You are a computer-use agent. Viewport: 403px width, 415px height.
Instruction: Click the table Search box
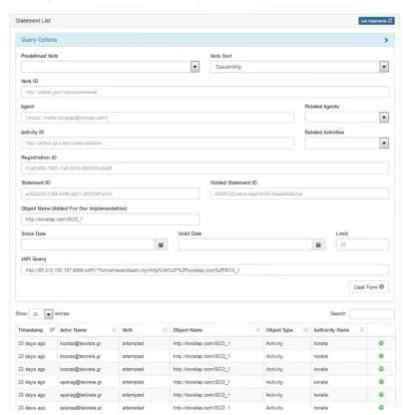[x=372, y=314]
